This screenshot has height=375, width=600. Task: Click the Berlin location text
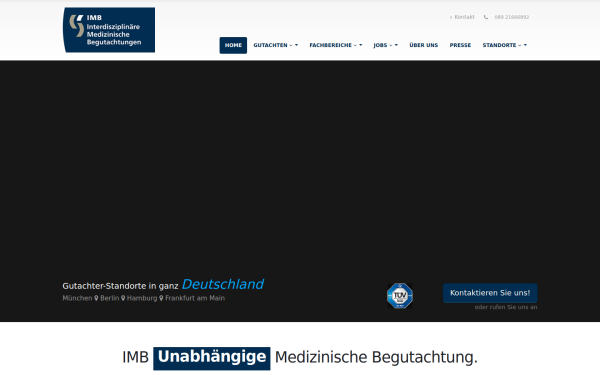click(x=109, y=298)
